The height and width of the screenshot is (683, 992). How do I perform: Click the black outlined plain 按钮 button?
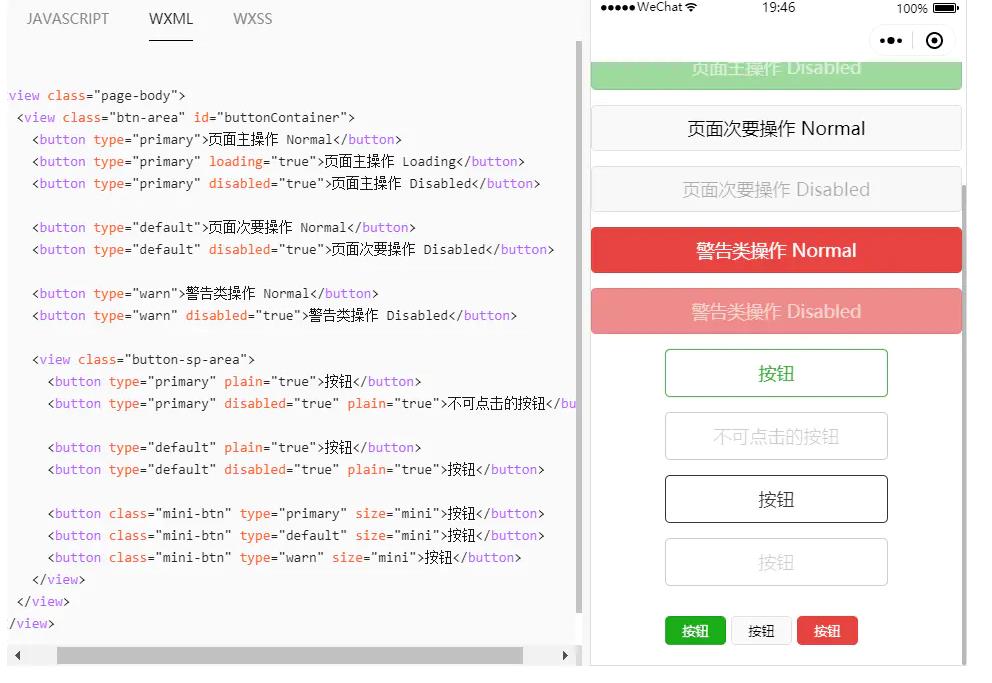tap(776, 498)
